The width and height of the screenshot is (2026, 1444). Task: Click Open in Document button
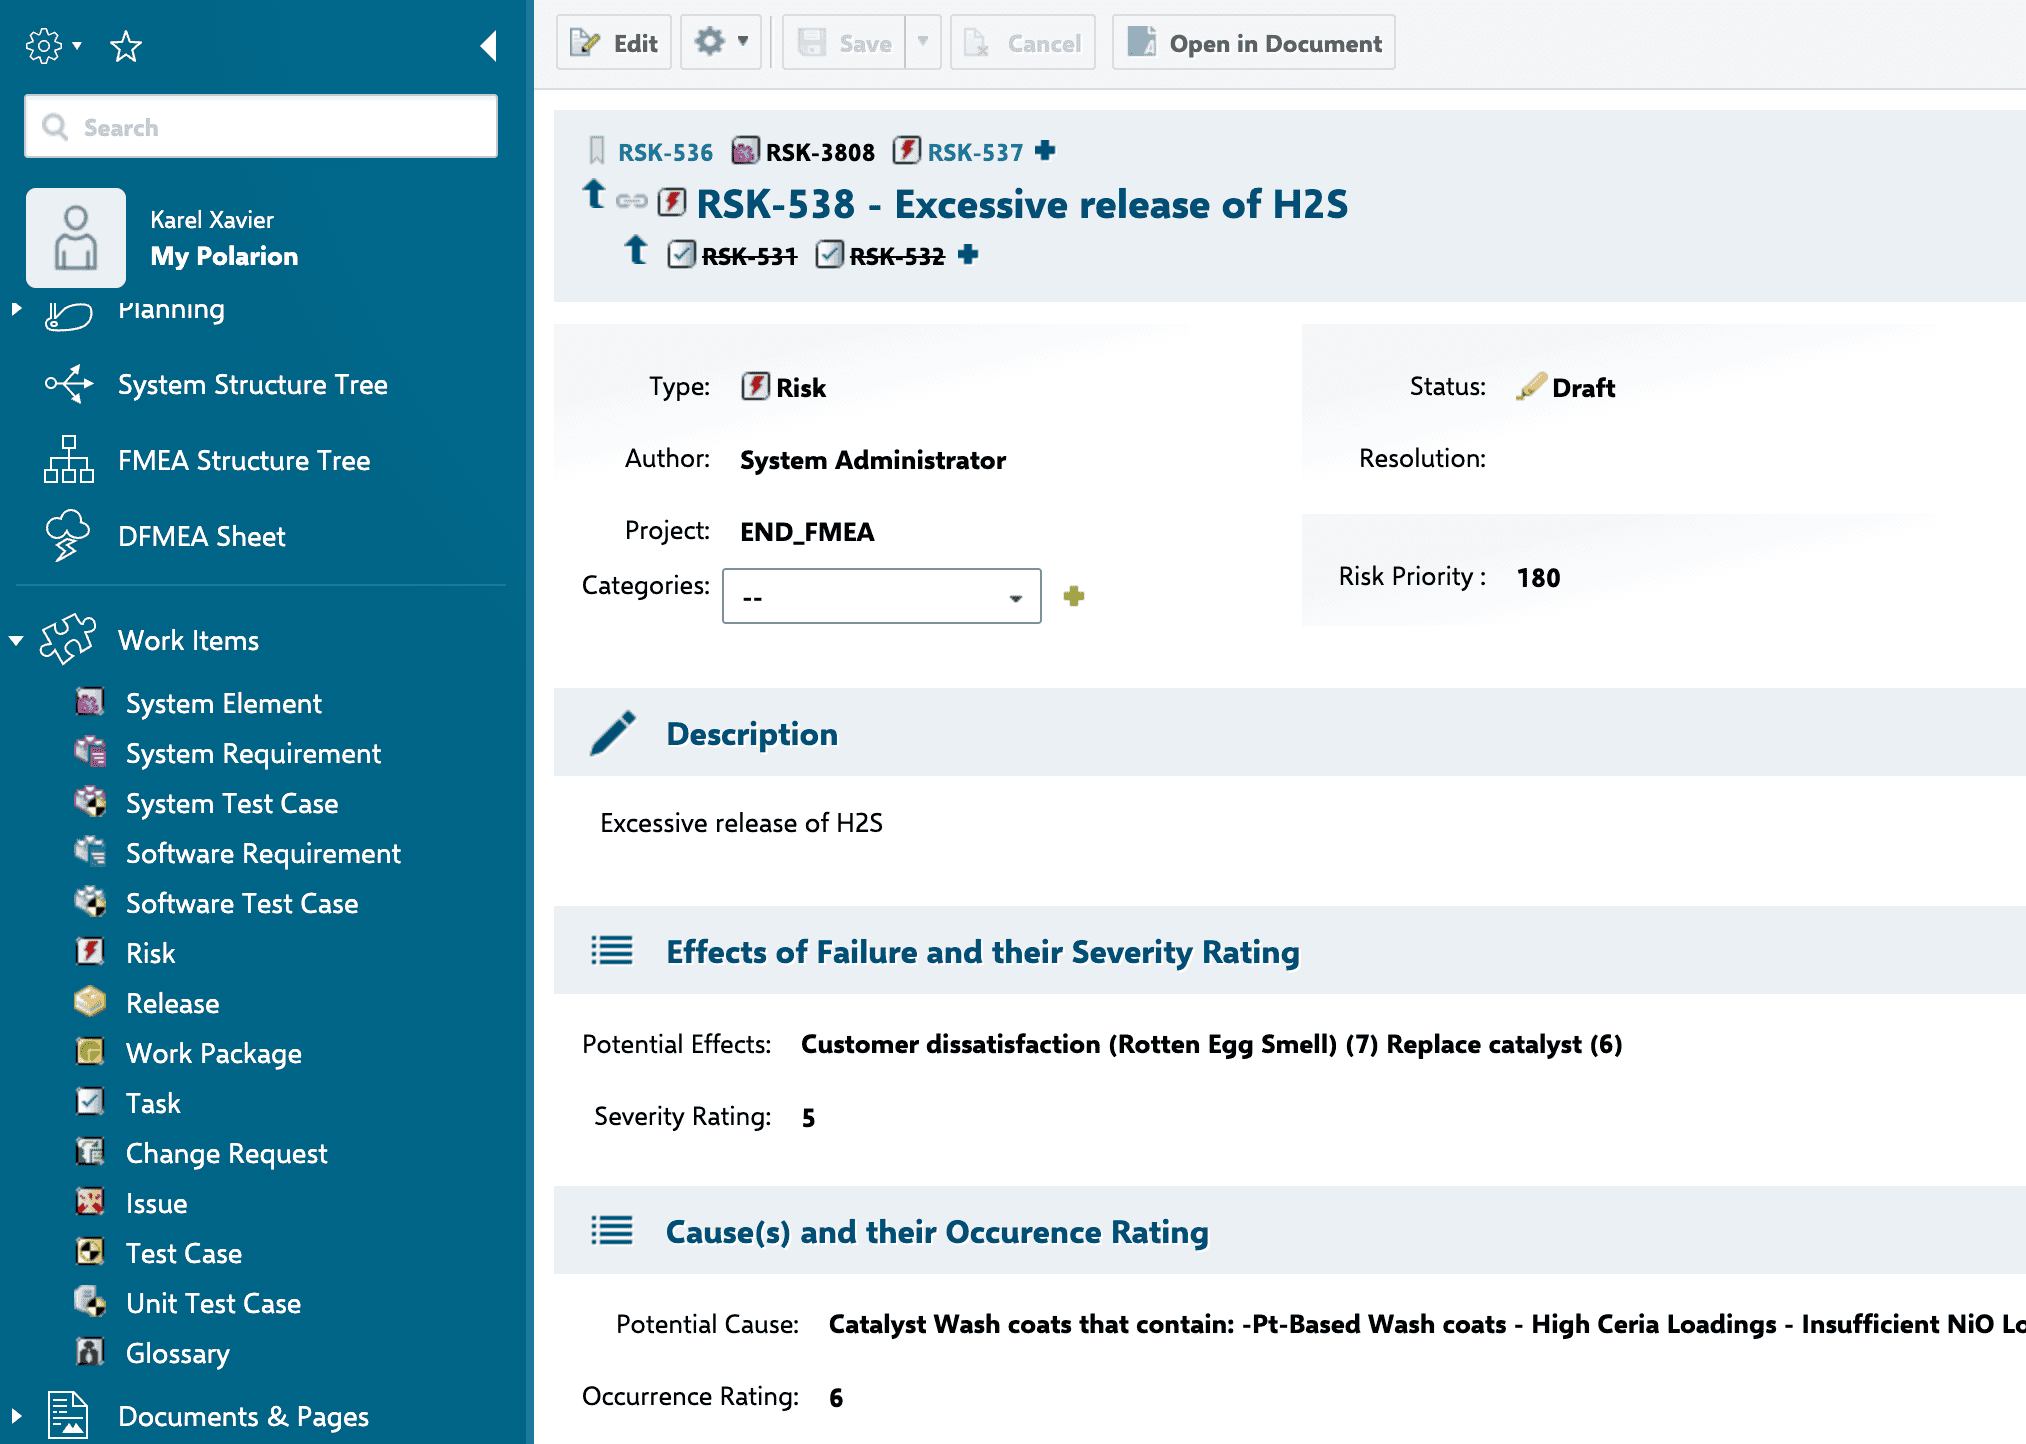(x=1254, y=42)
